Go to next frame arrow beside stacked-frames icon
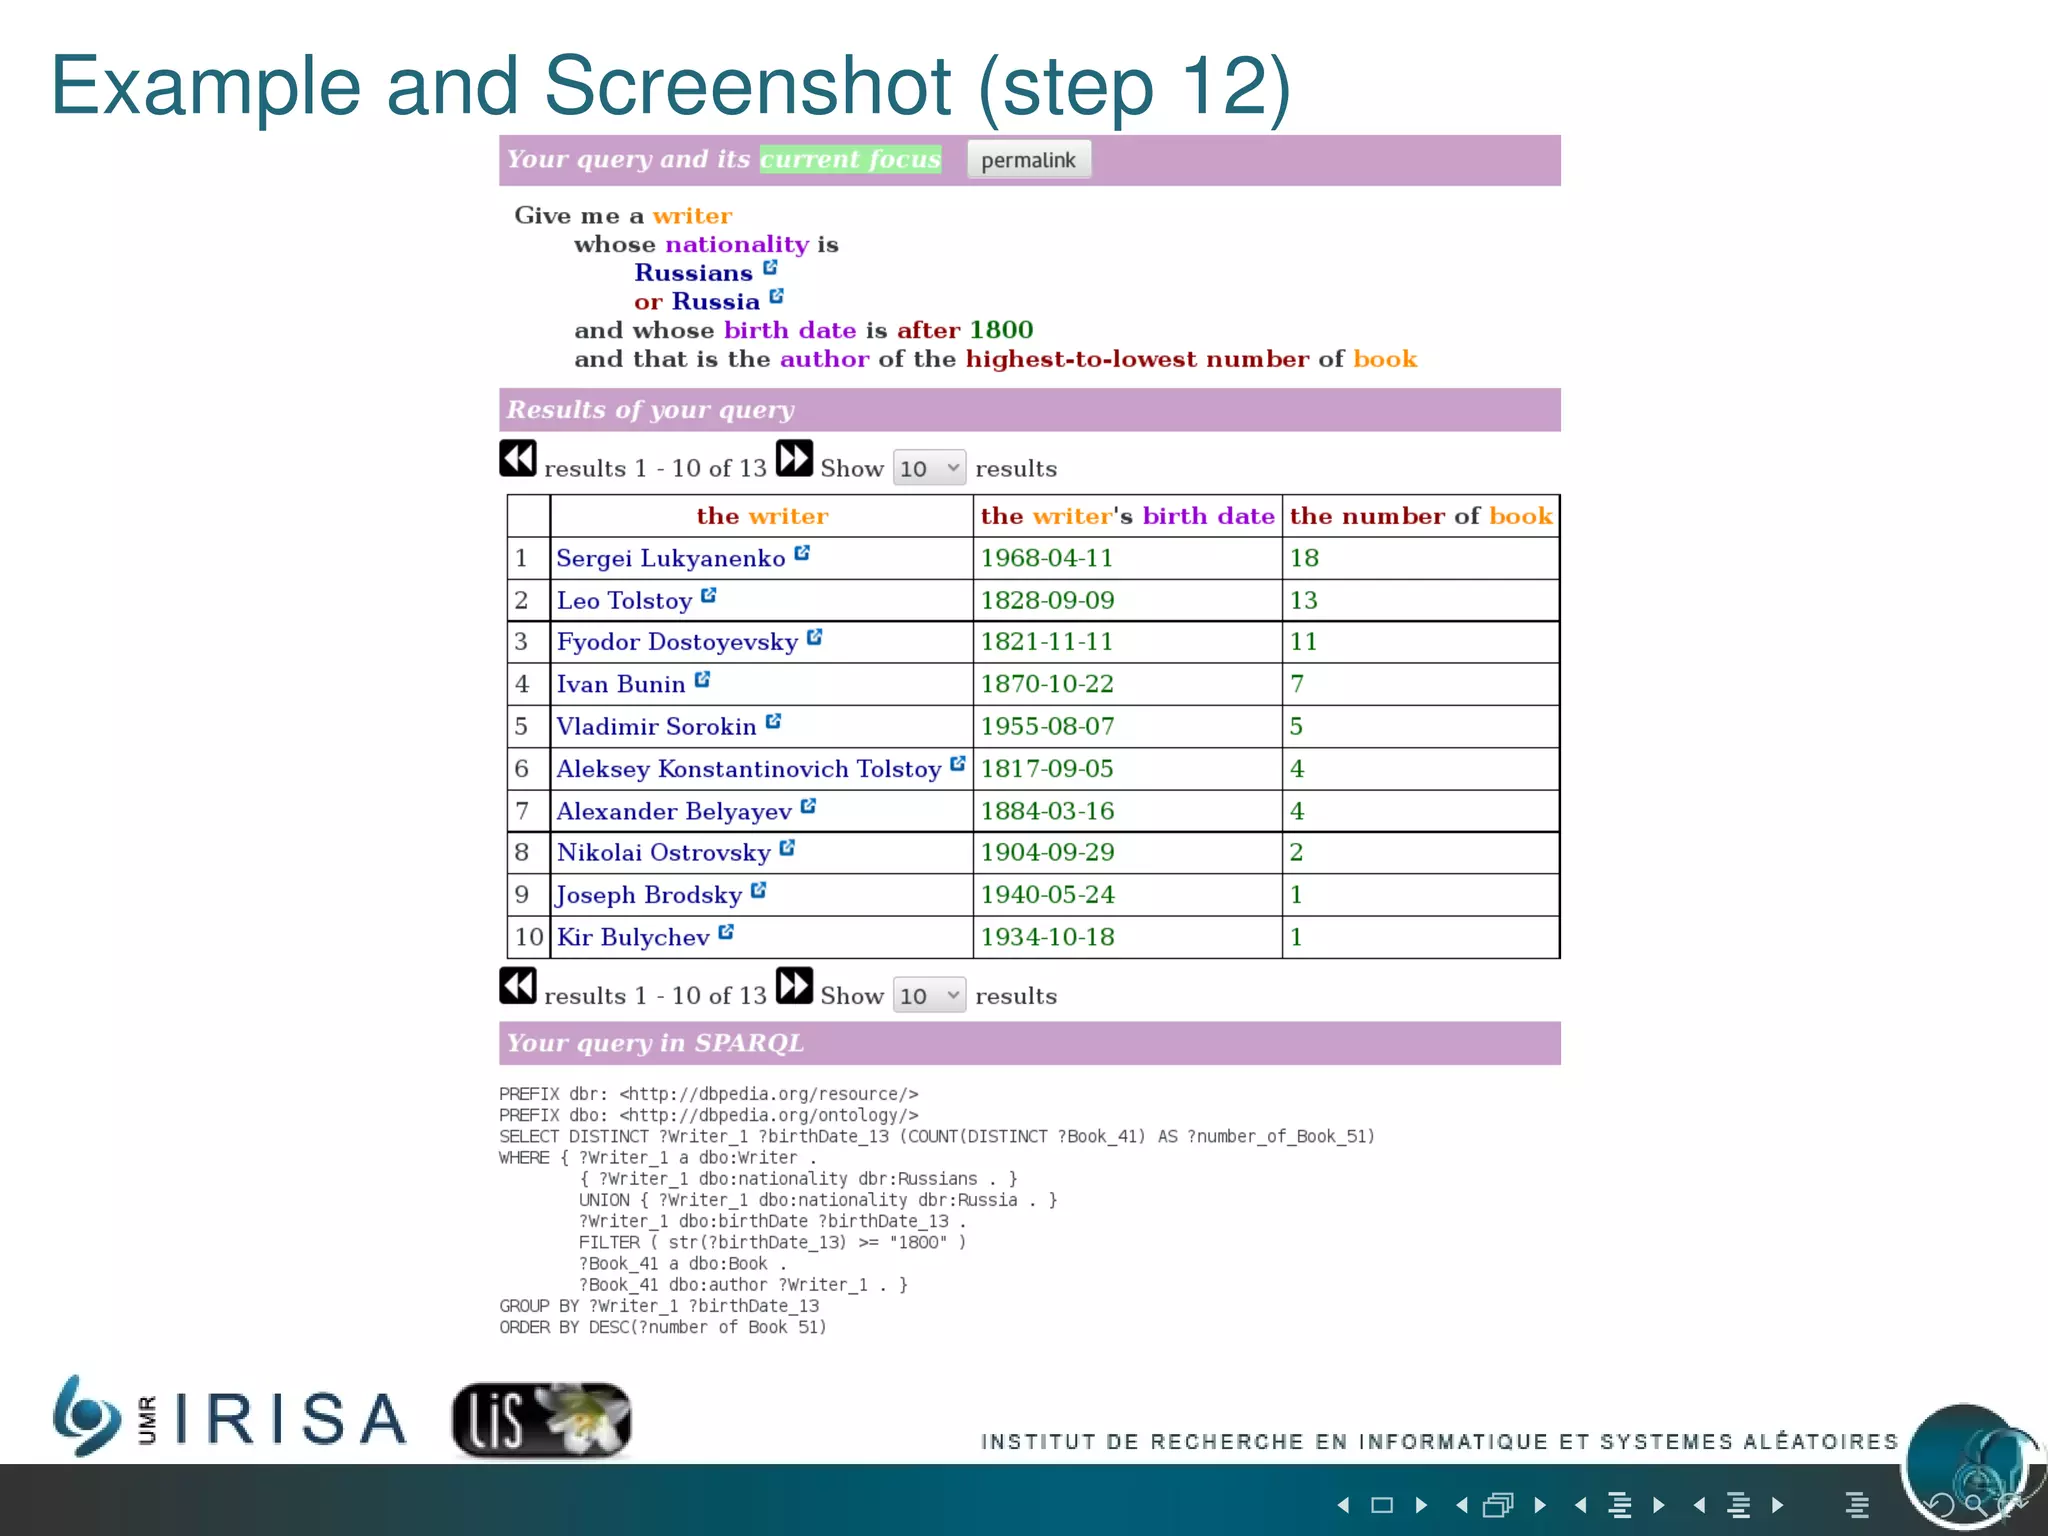 coord(1540,1505)
